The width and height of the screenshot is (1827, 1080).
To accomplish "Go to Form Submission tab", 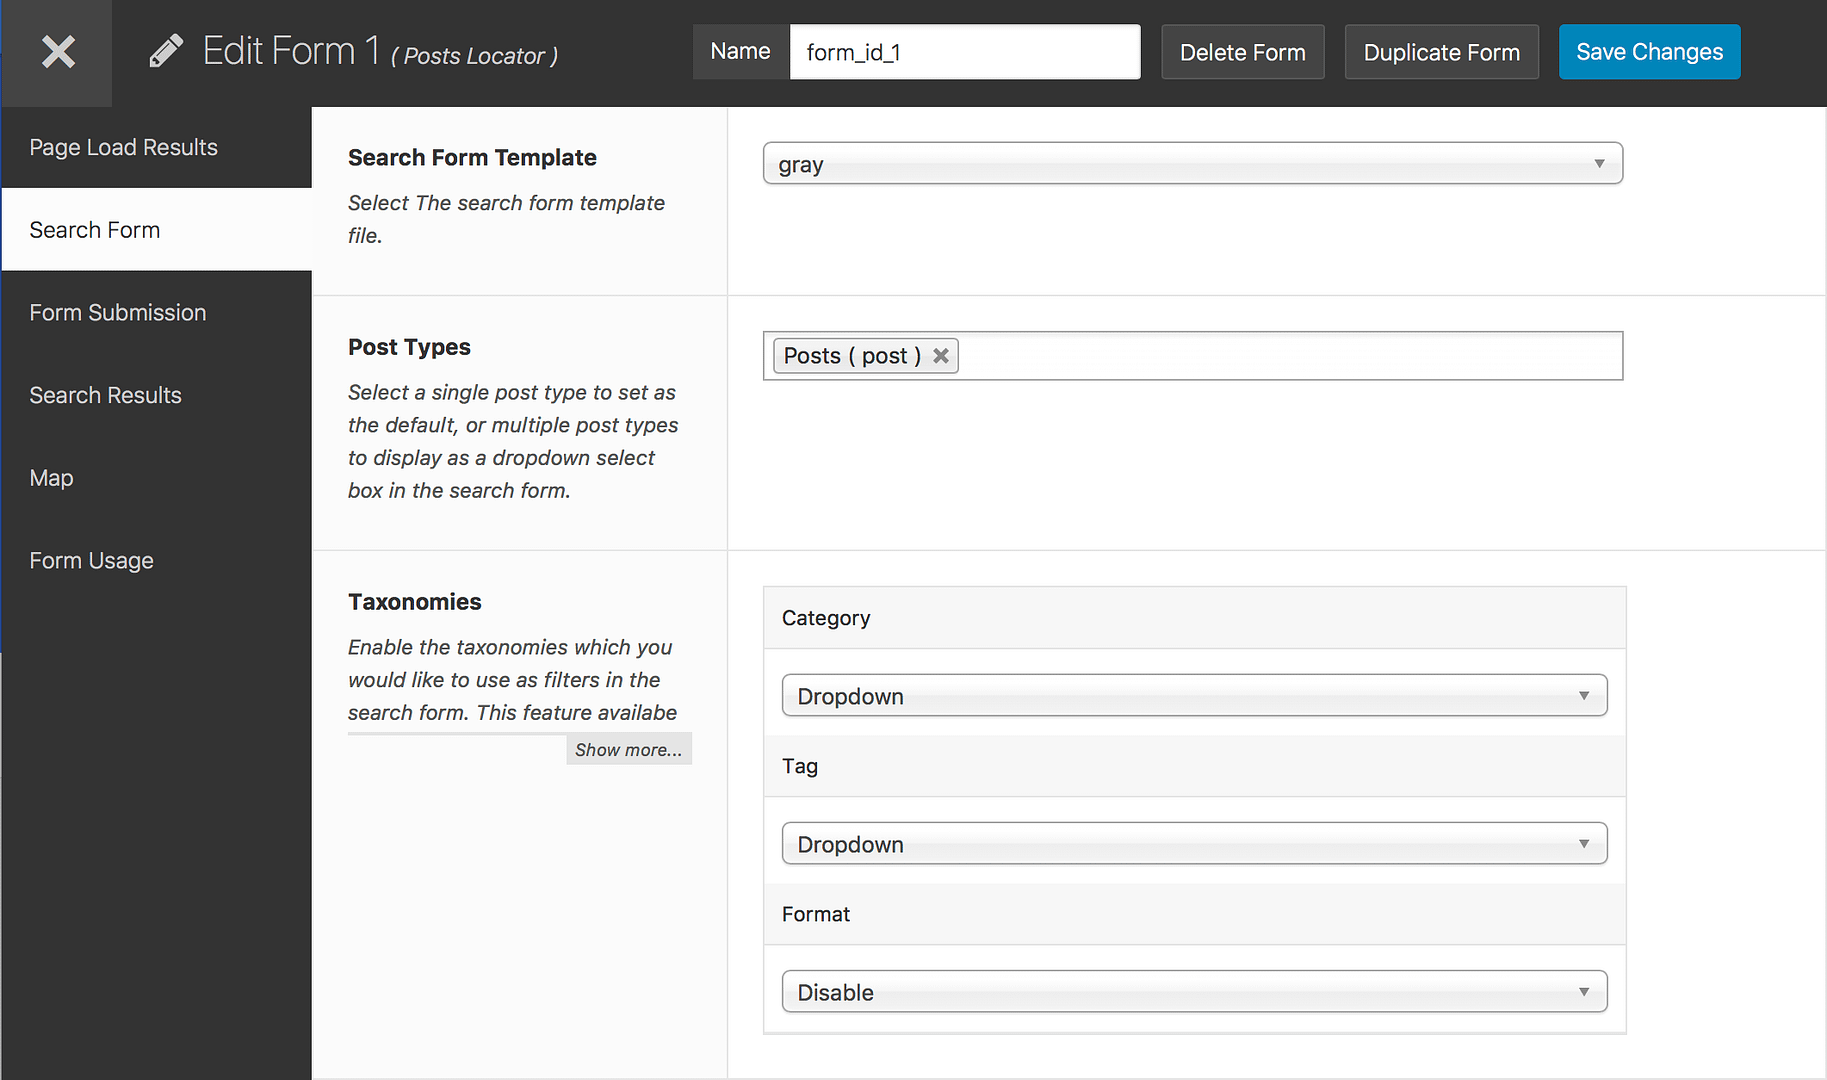I will tap(118, 313).
